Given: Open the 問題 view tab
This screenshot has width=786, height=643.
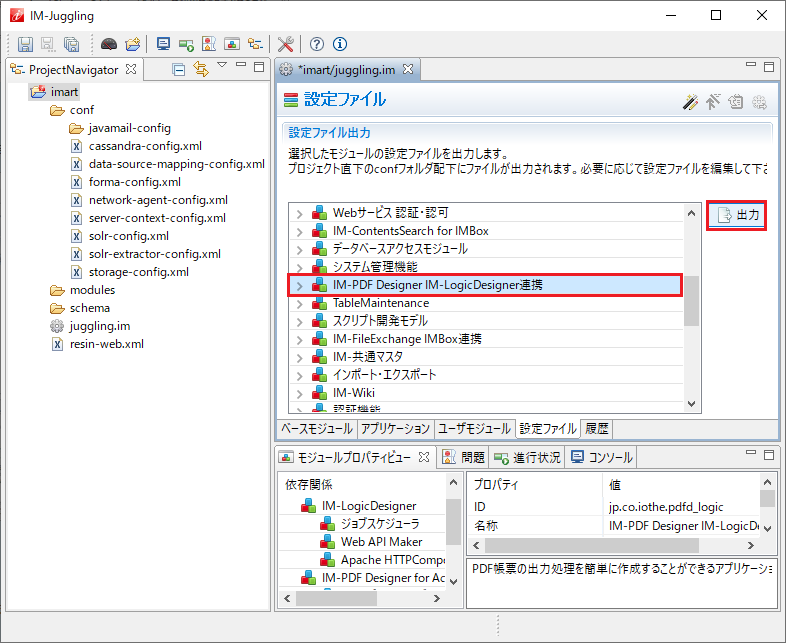Looking at the screenshot, I should point(464,457).
